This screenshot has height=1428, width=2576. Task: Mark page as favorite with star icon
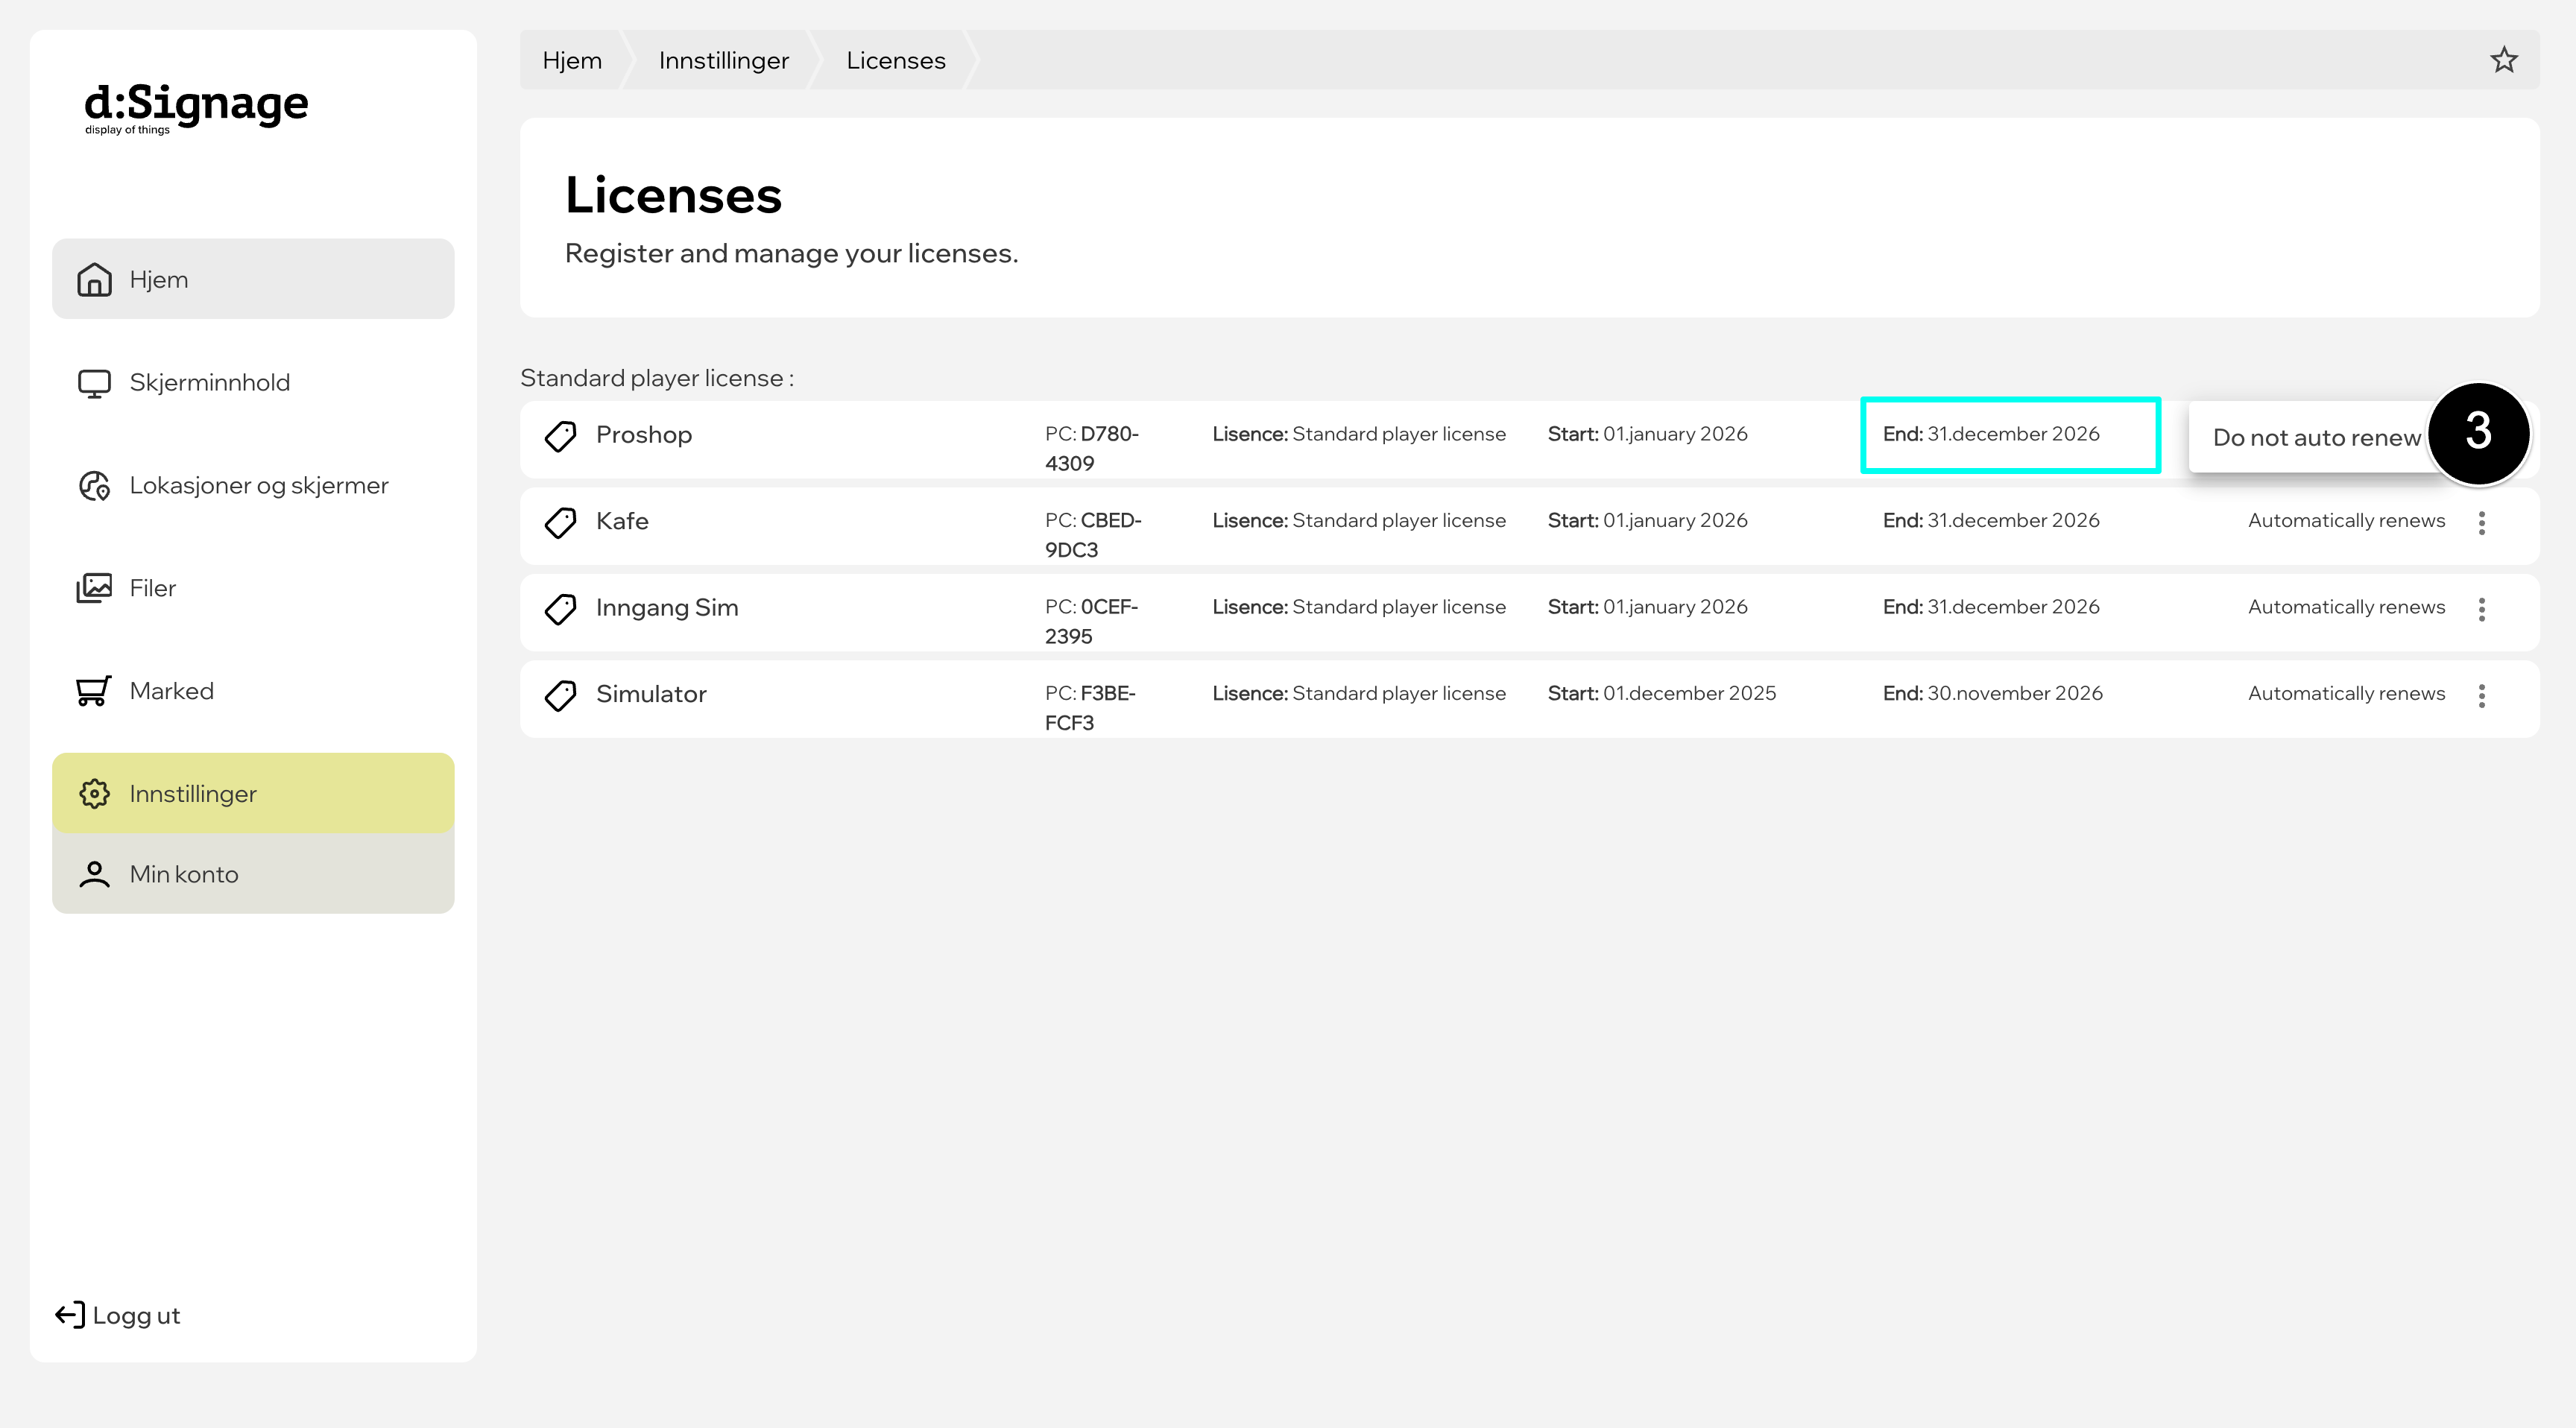coord(2504,60)
